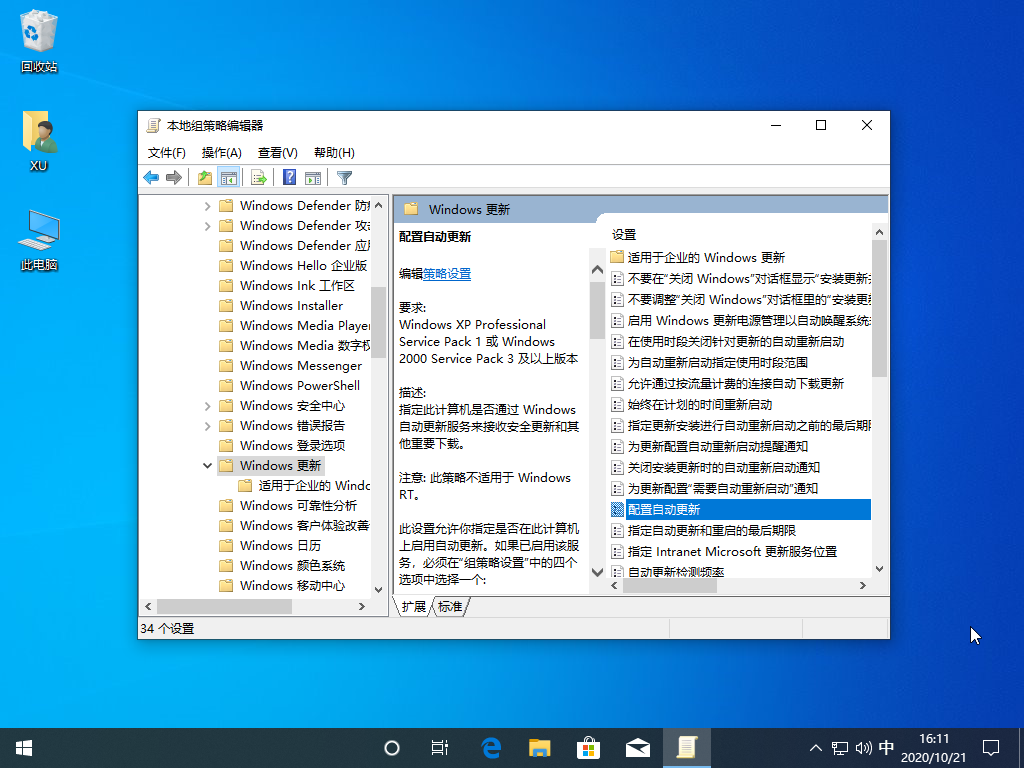Show hidden tray icons chevron
1024x768 pixels.
(816, 748)
